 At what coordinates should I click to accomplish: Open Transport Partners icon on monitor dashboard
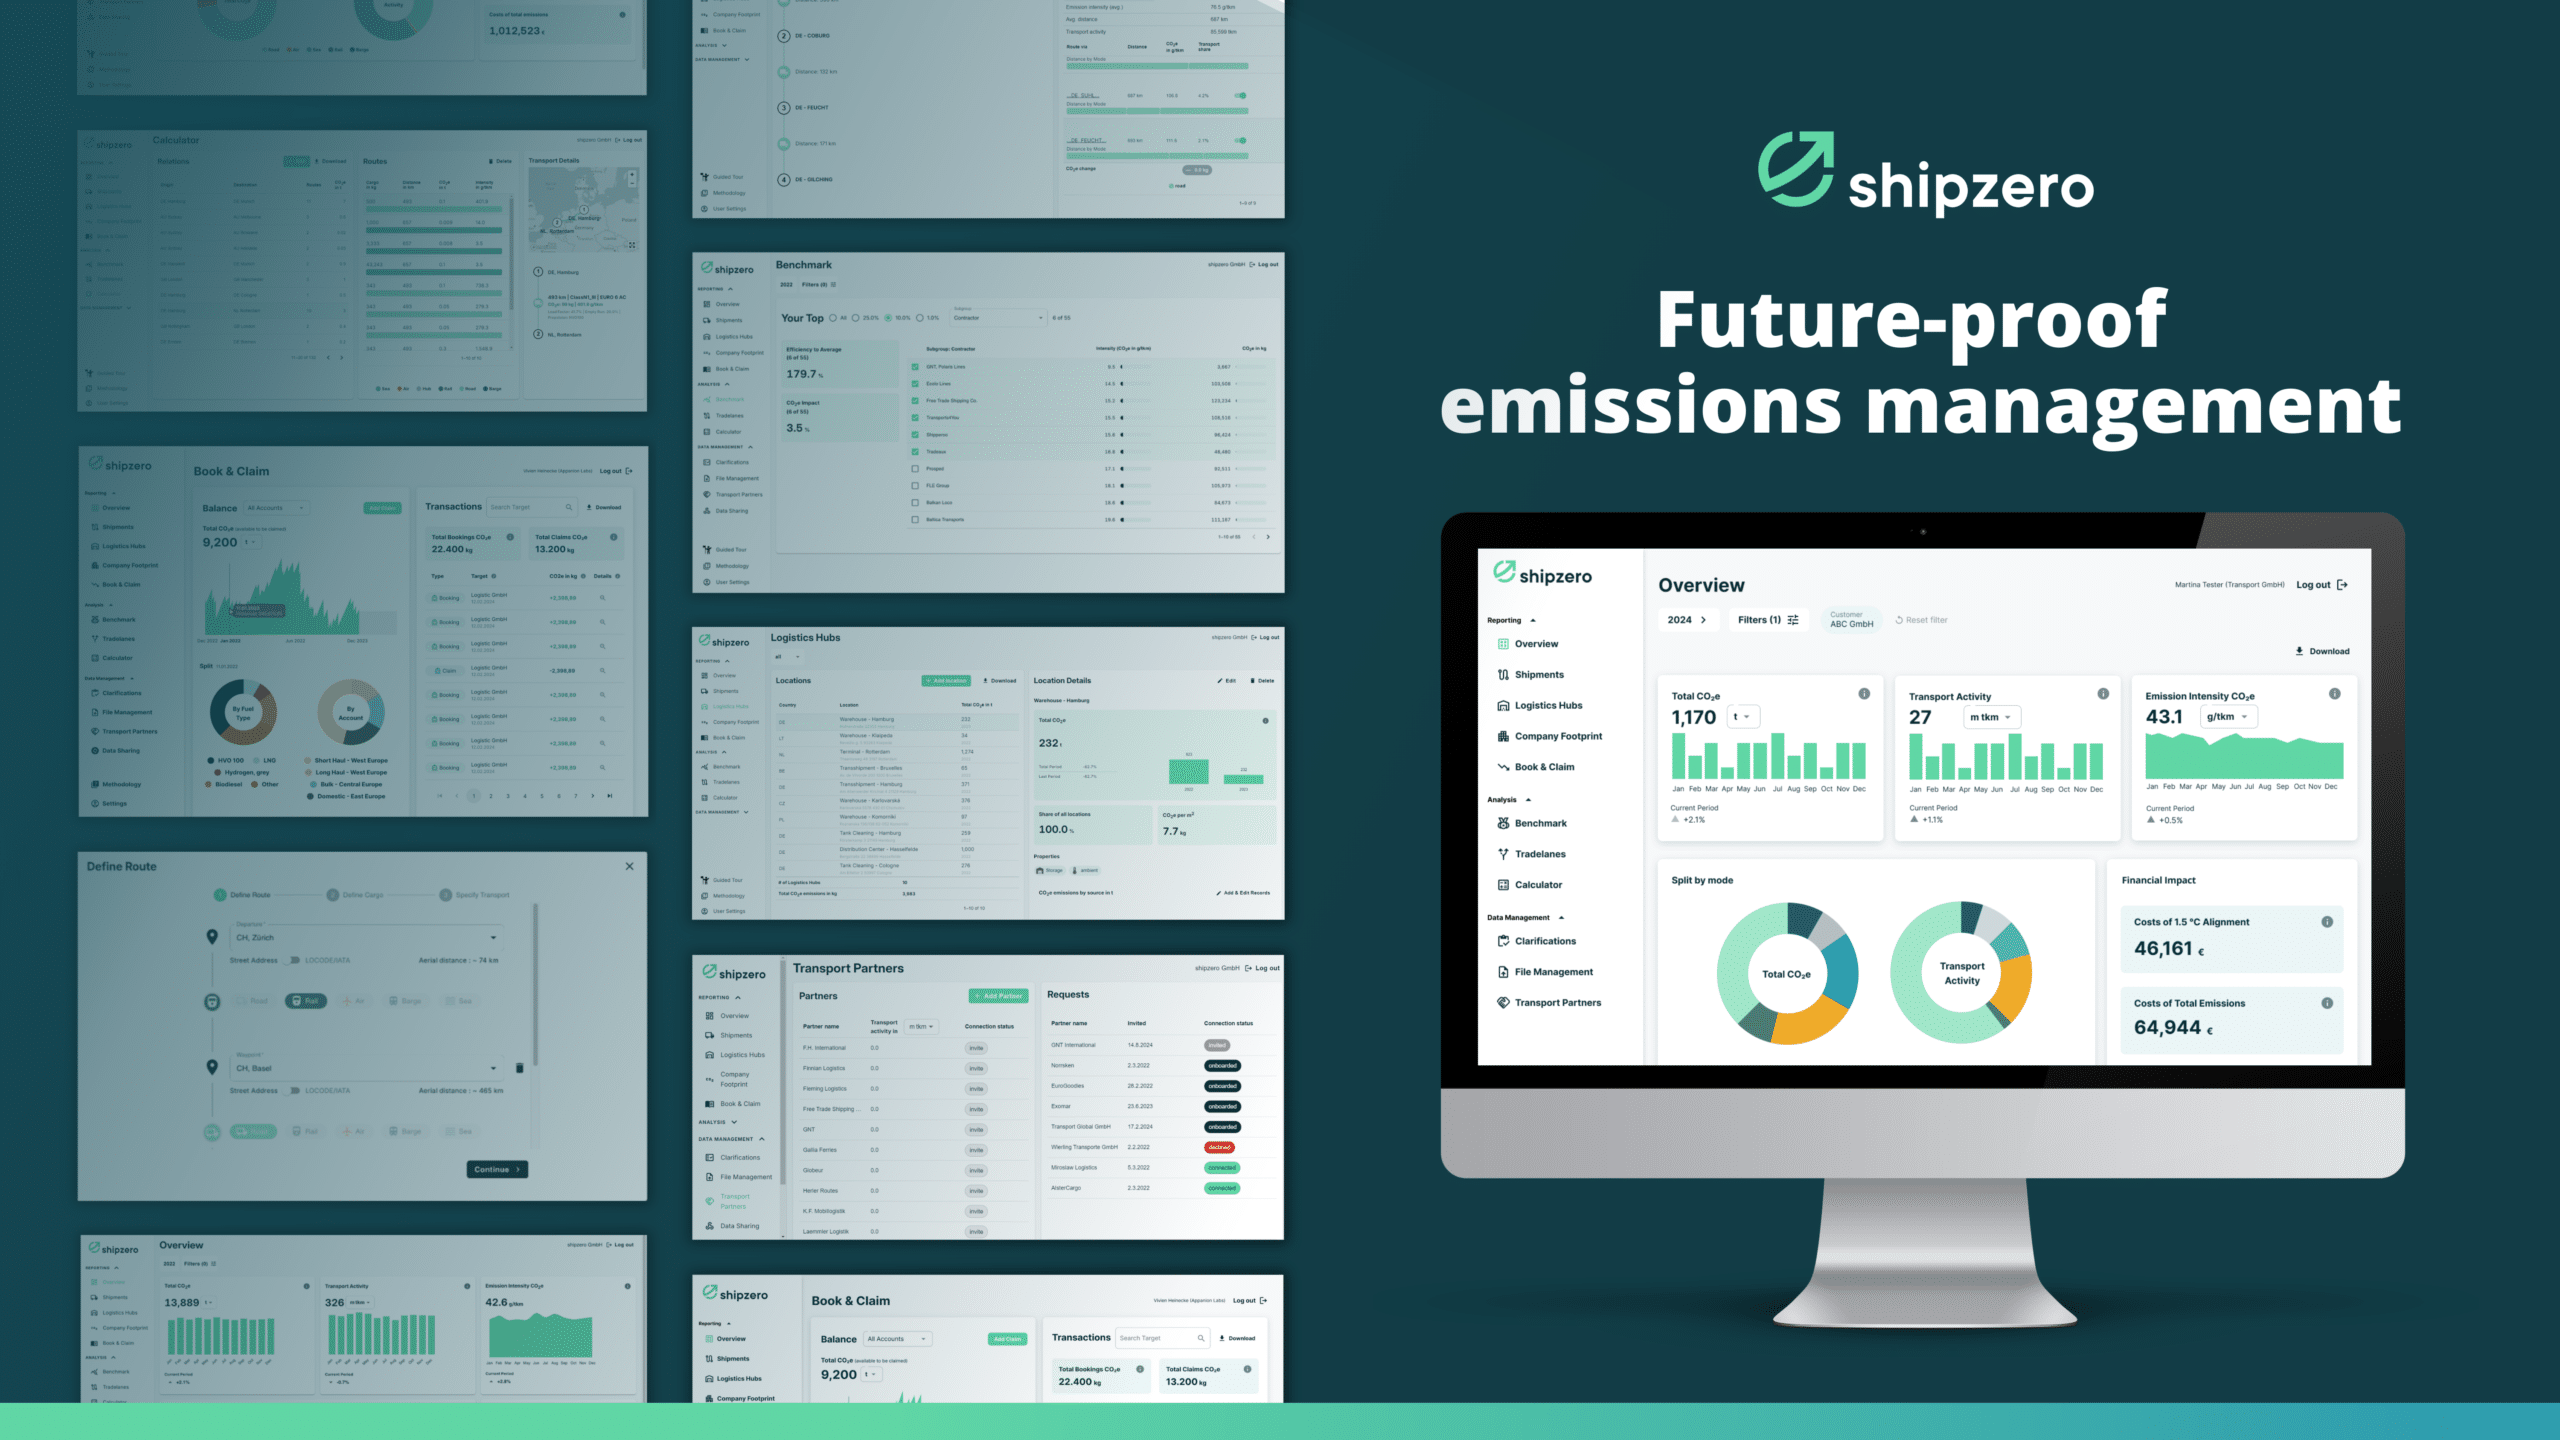1502,1002
